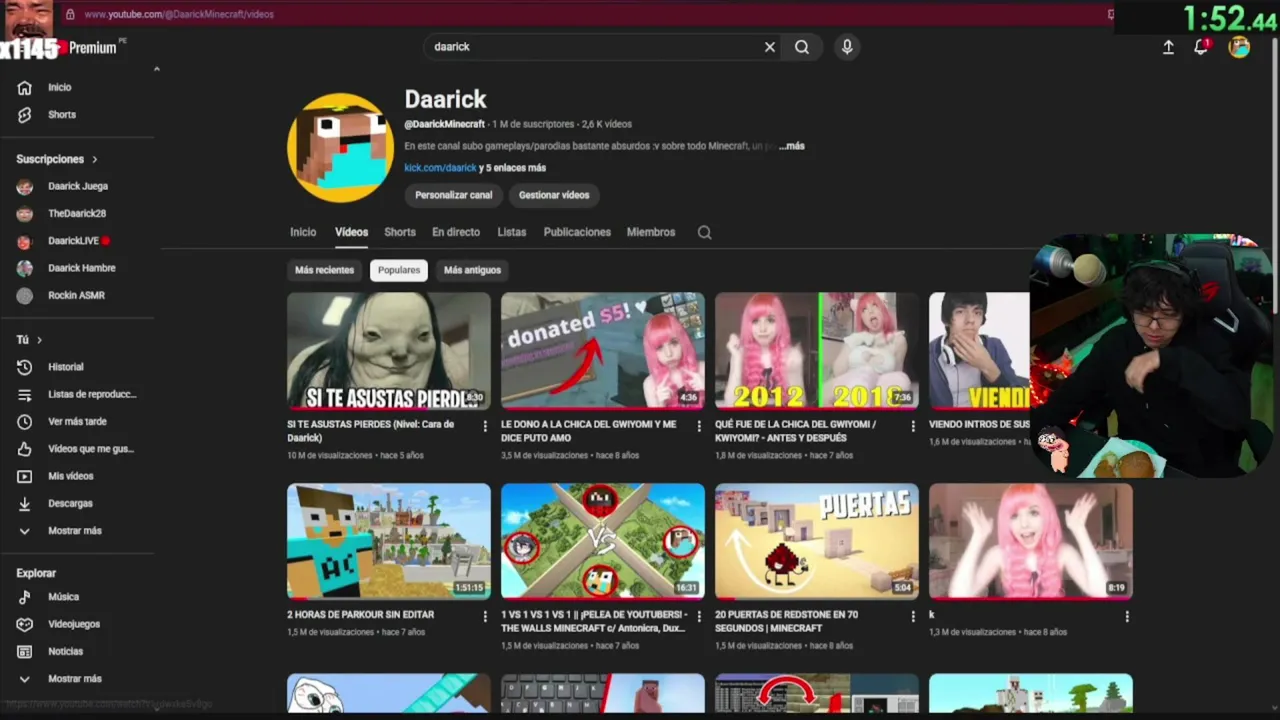
Task: Open the 2 HORAS DE PARKOUR thumbnail
Action: [389, 541]
